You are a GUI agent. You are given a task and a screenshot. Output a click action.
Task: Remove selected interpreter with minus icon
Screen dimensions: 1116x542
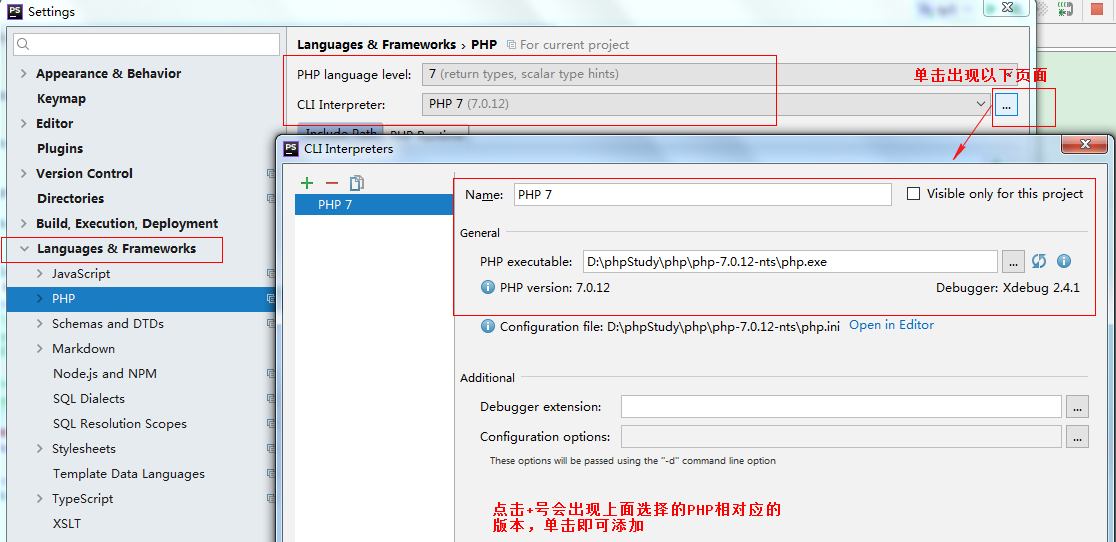[x=332, y=183]
